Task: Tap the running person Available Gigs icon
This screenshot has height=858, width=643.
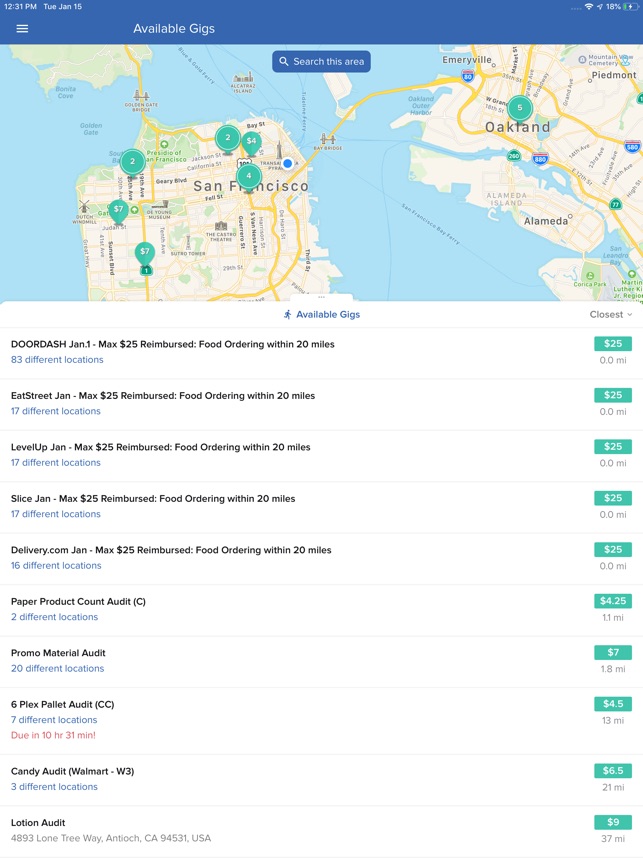Action: [x=287, y=315]
